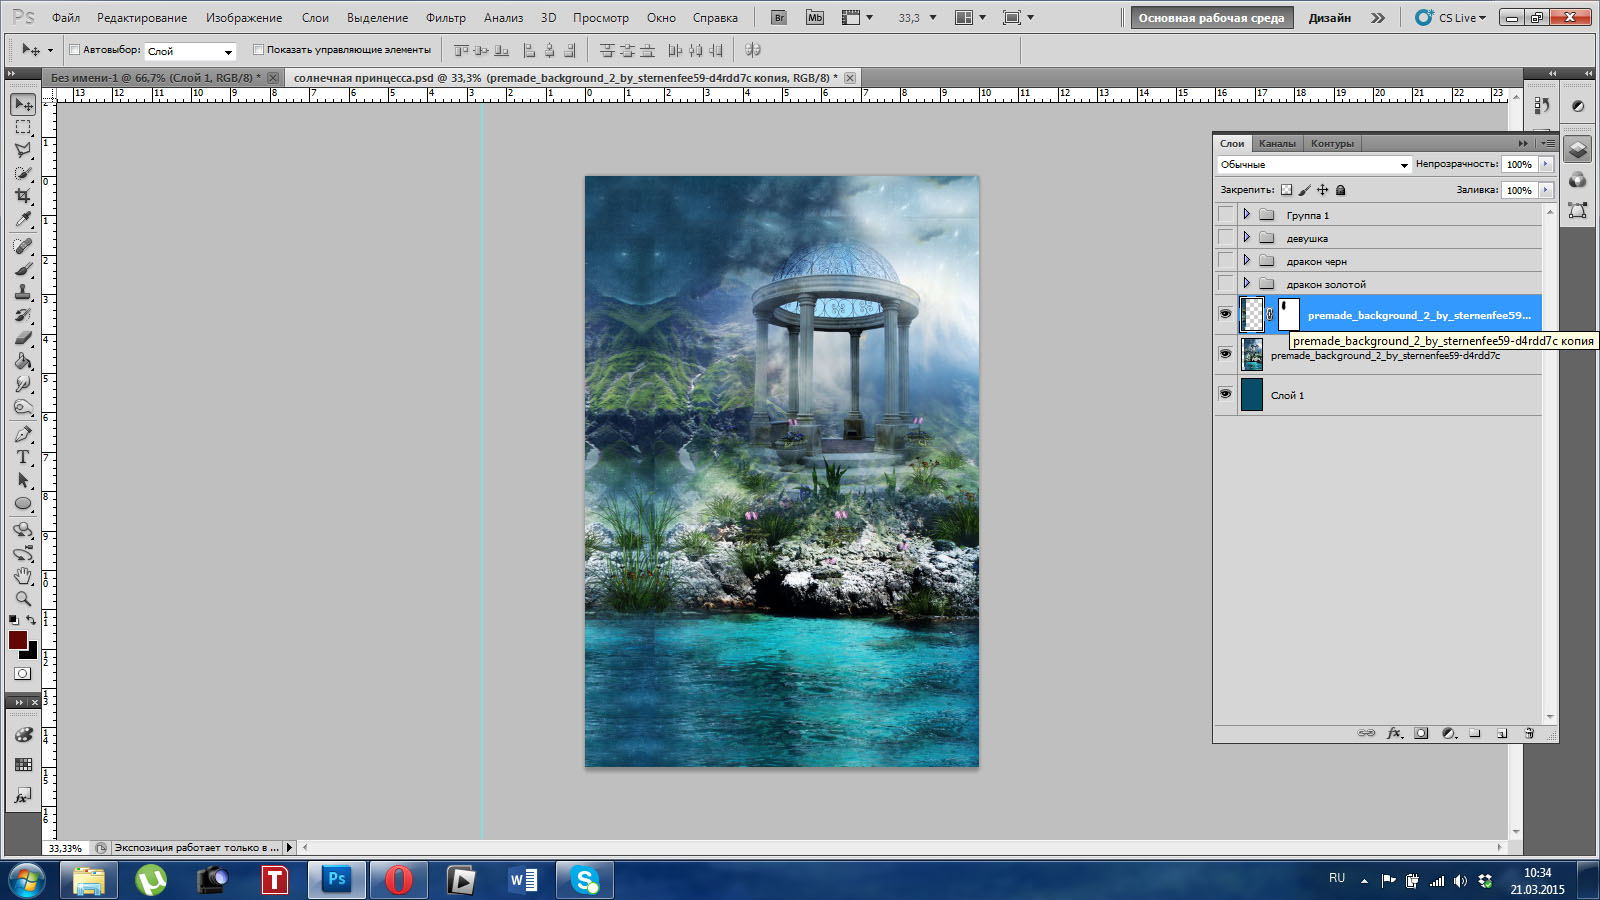Open the Файл menu
This screenshot has height=900, width=1600.
66,18
